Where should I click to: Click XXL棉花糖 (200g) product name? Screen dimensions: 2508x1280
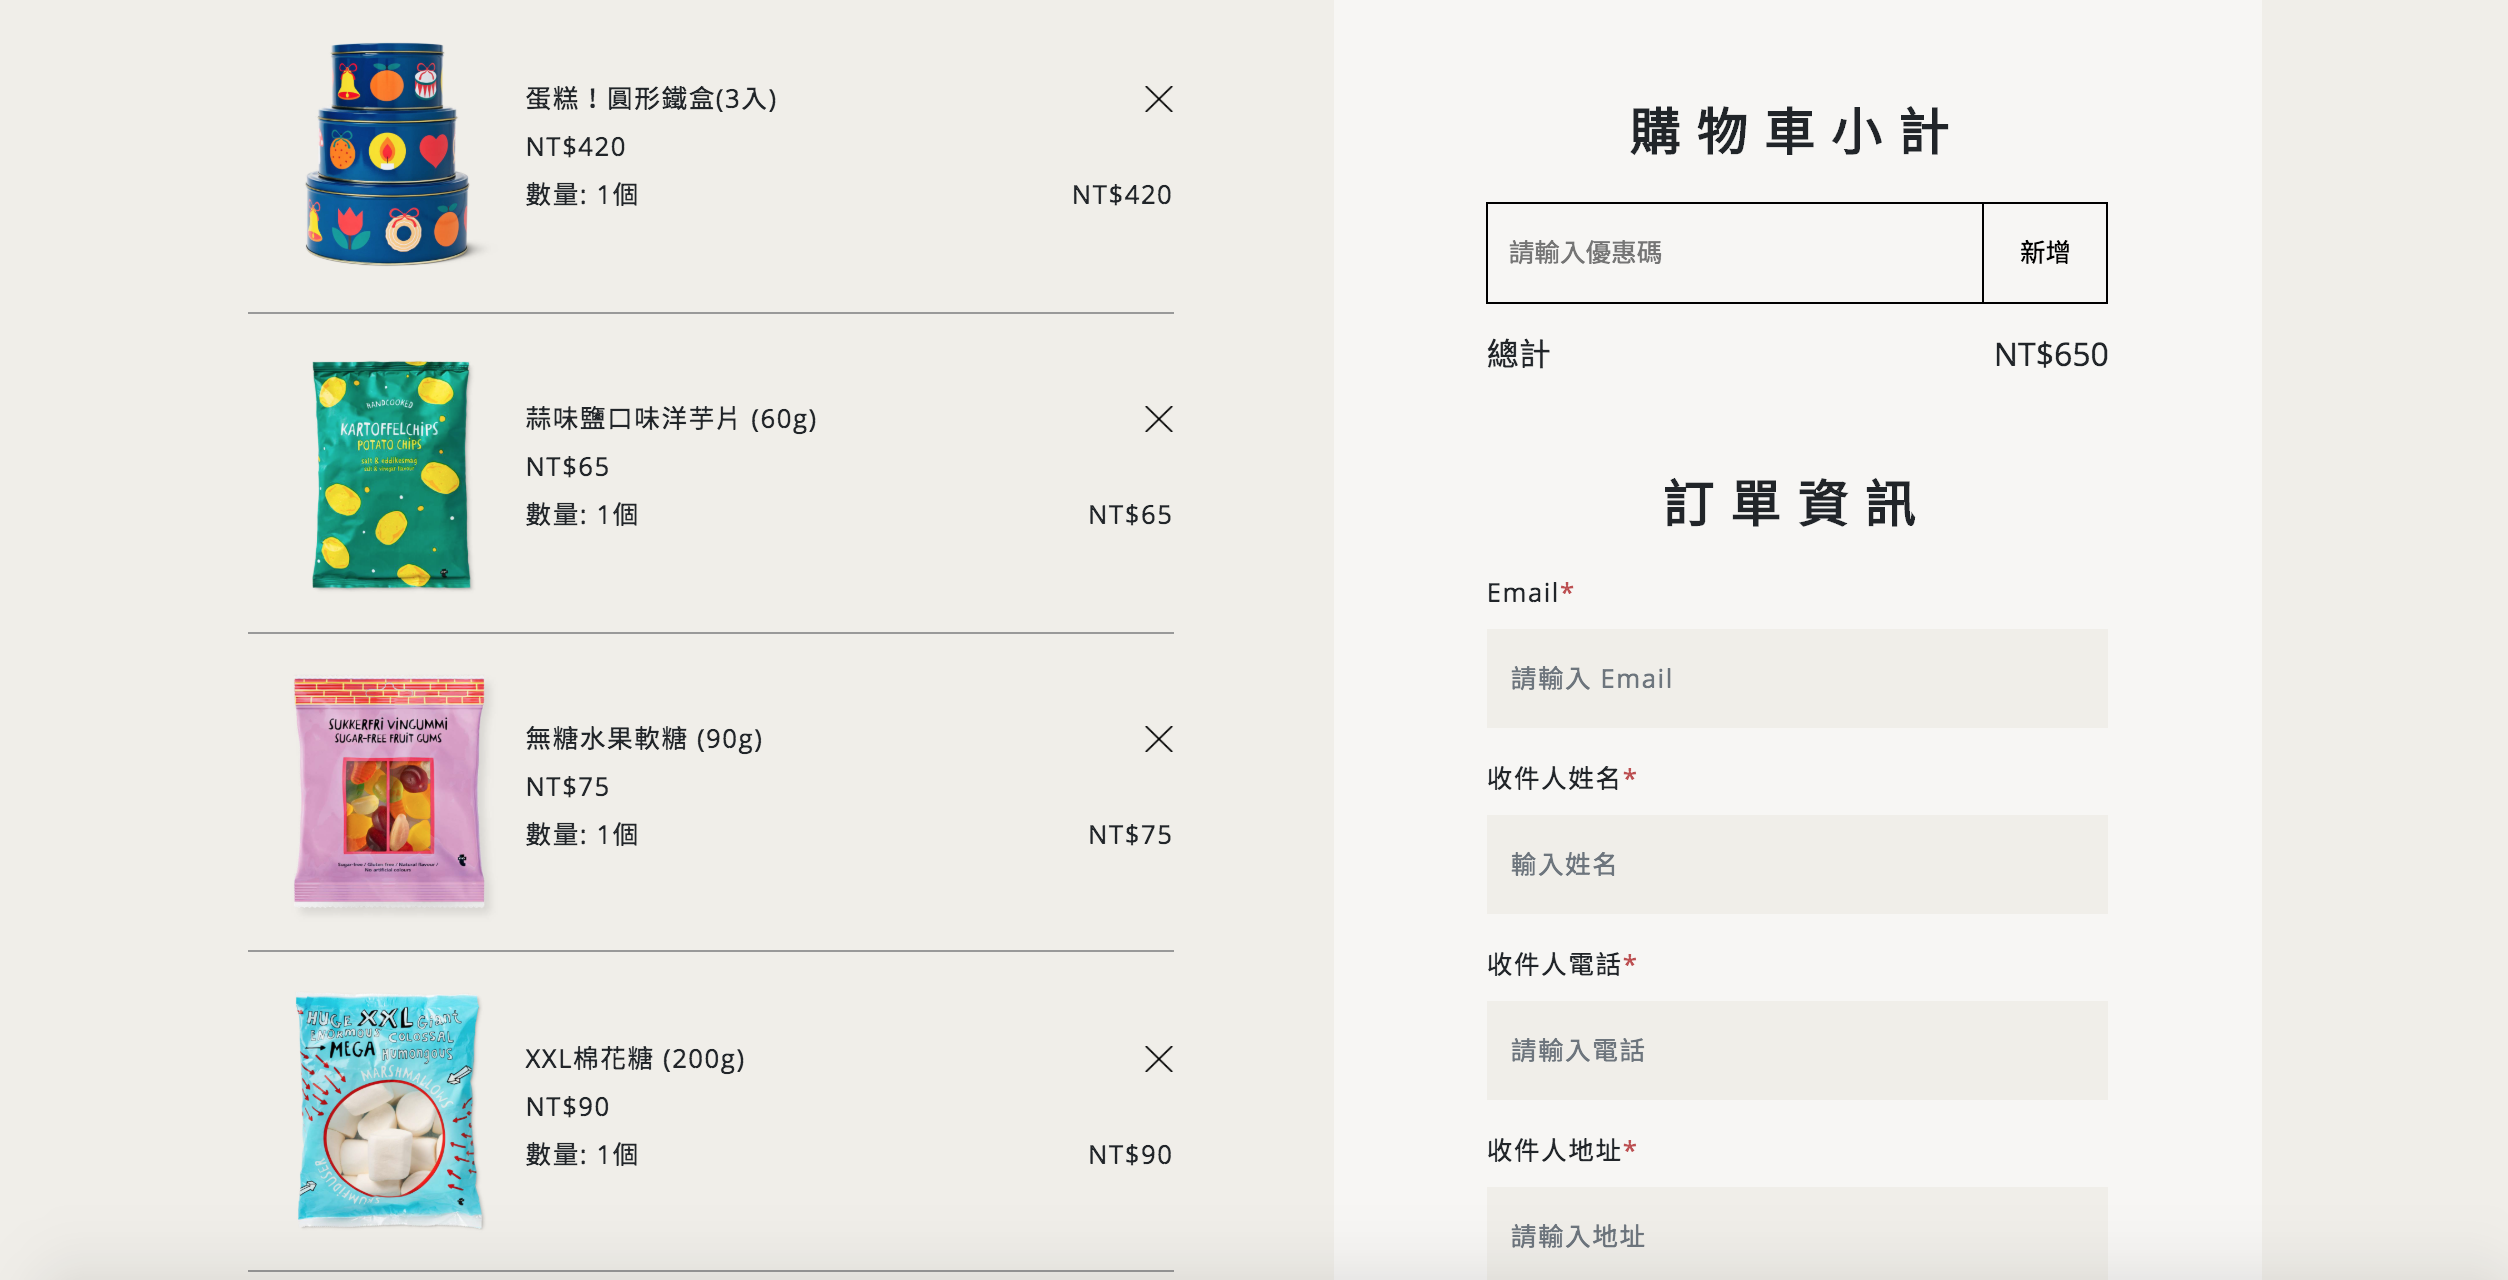[x=635, y=1059]
